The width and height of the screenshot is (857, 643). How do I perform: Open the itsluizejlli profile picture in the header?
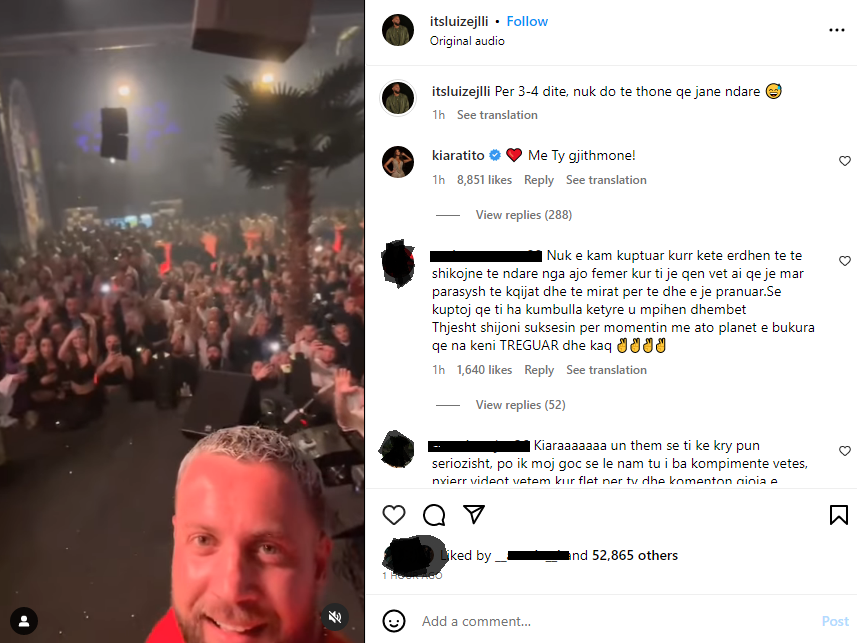[x=398, y=30]
